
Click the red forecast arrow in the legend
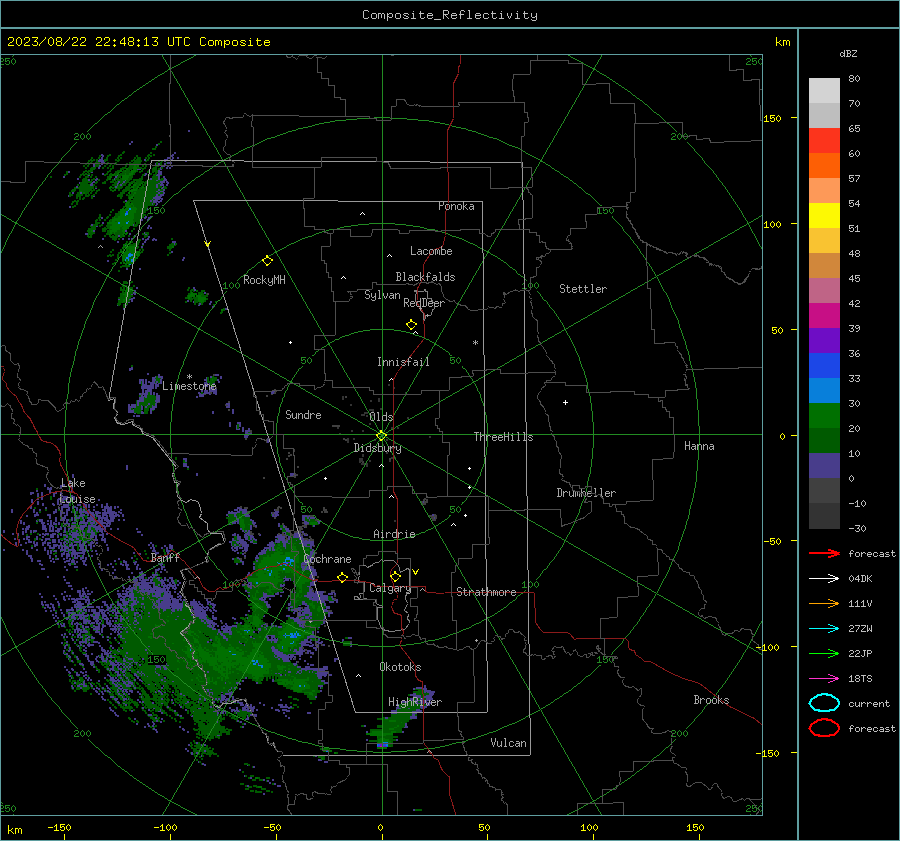coord(824,553)
